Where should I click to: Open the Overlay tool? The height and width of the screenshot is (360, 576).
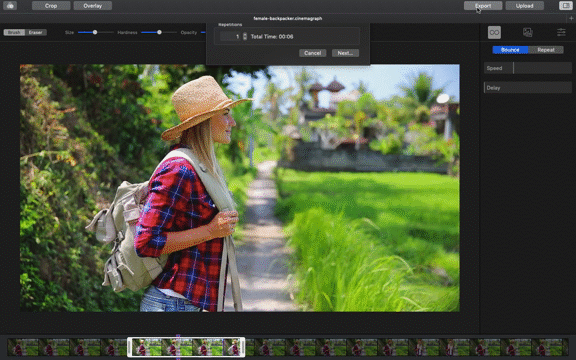(93, 6)
